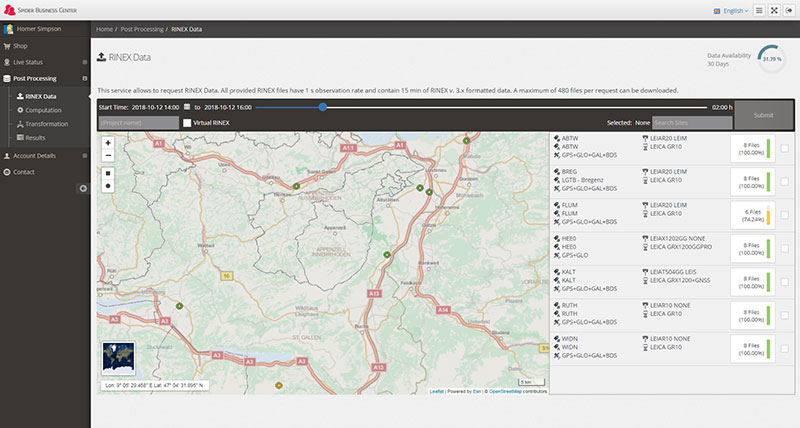Click the LGTB - Bregenz station name
The height and width of the screenshot is (428, 800).
[x=583, y=180]
